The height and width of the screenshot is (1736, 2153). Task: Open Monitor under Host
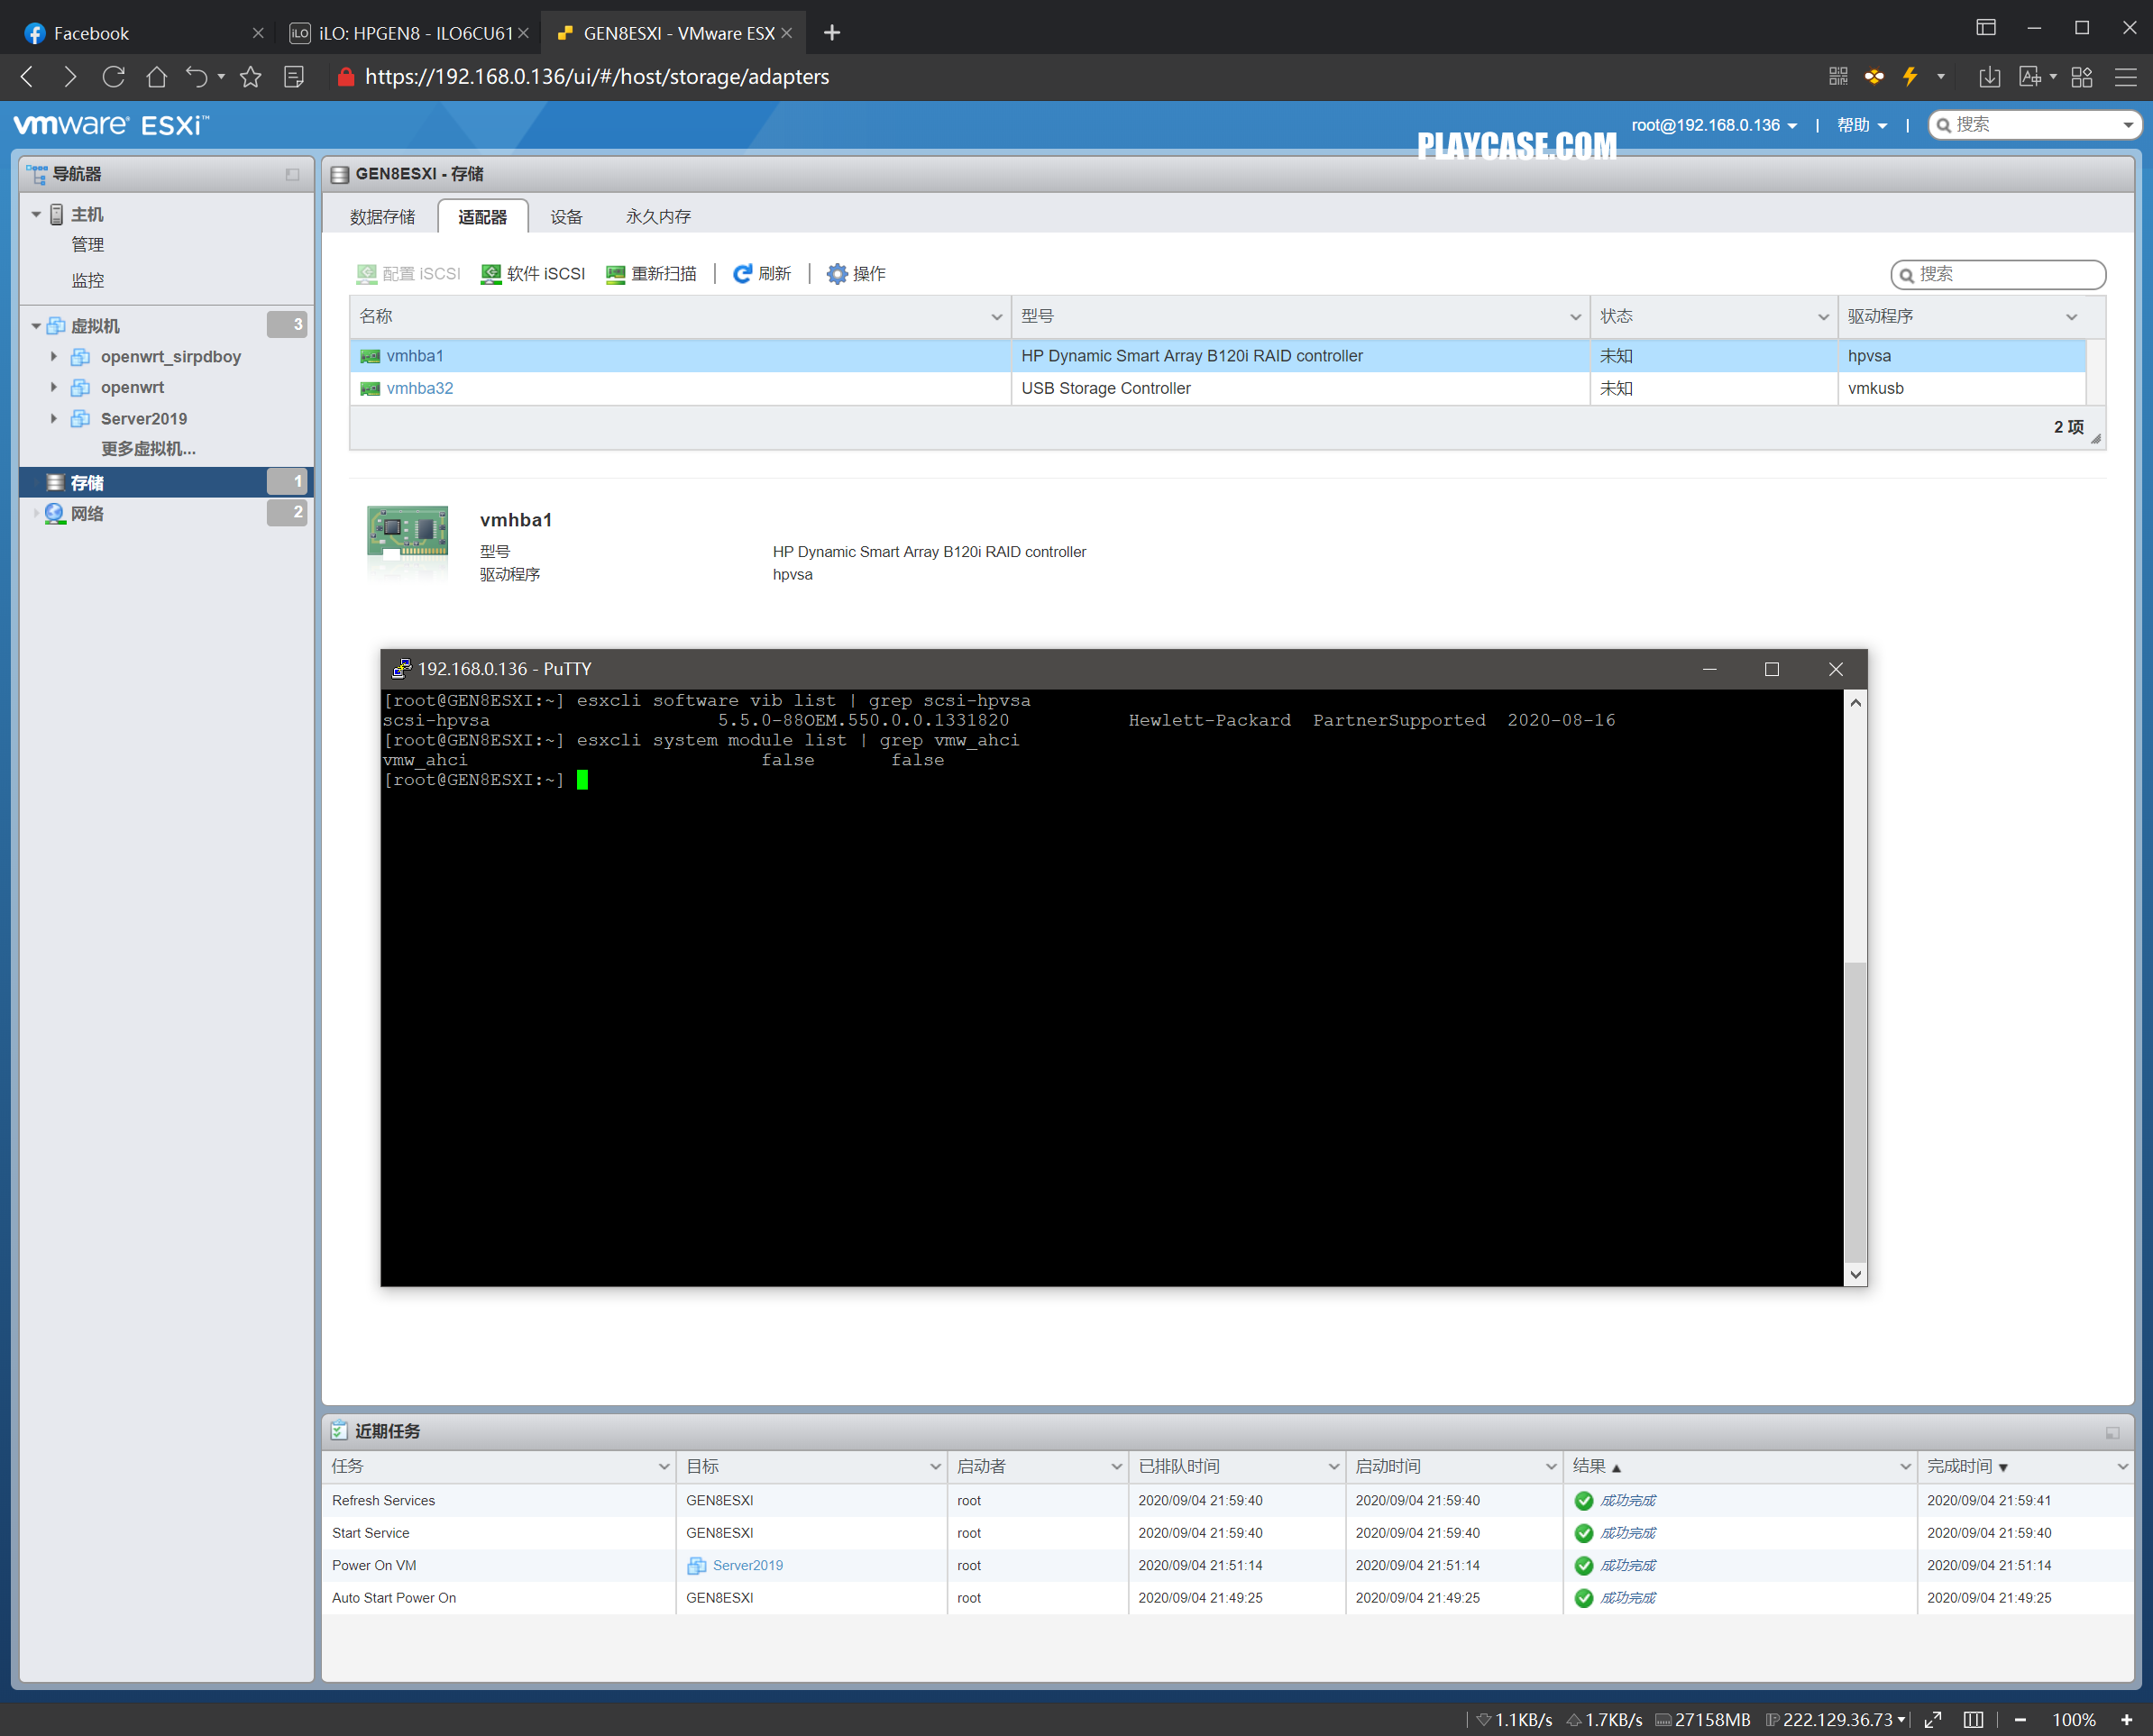tap(87, 281)
